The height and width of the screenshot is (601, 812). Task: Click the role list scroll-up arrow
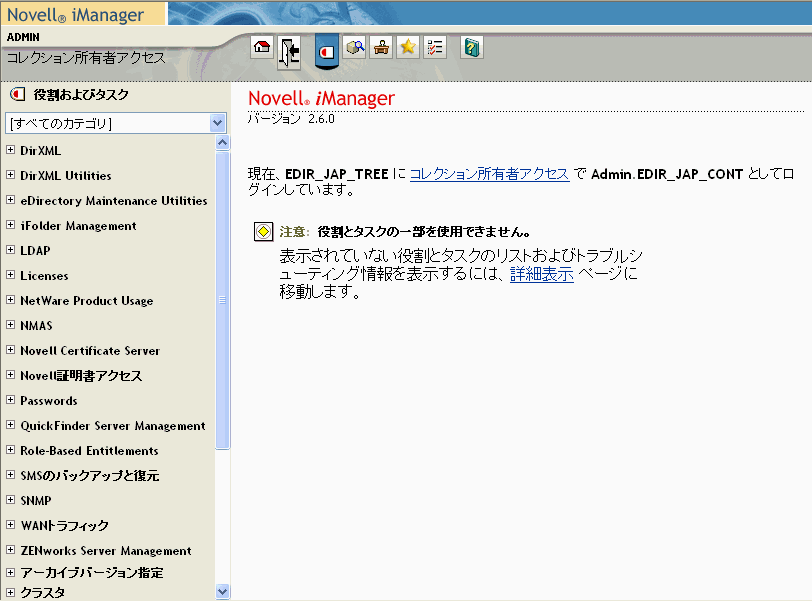[223, 142]
